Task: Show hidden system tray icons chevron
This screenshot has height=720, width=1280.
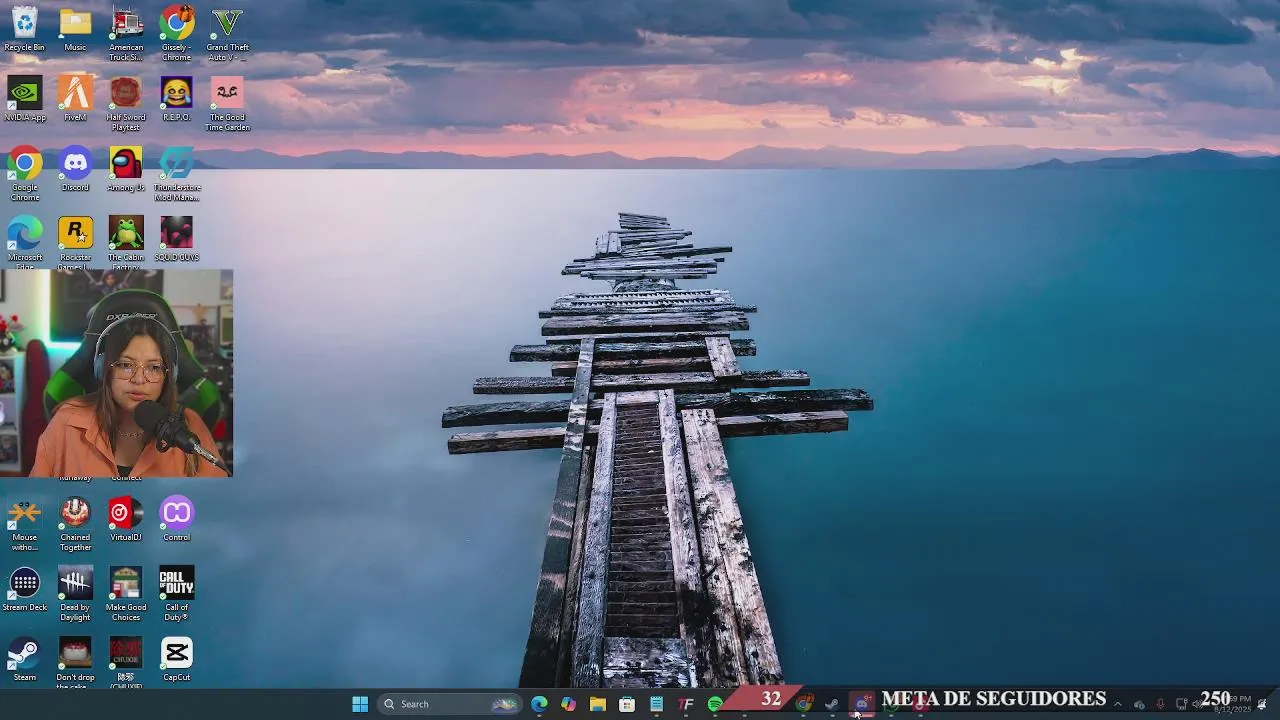Action: point(1118,704)
